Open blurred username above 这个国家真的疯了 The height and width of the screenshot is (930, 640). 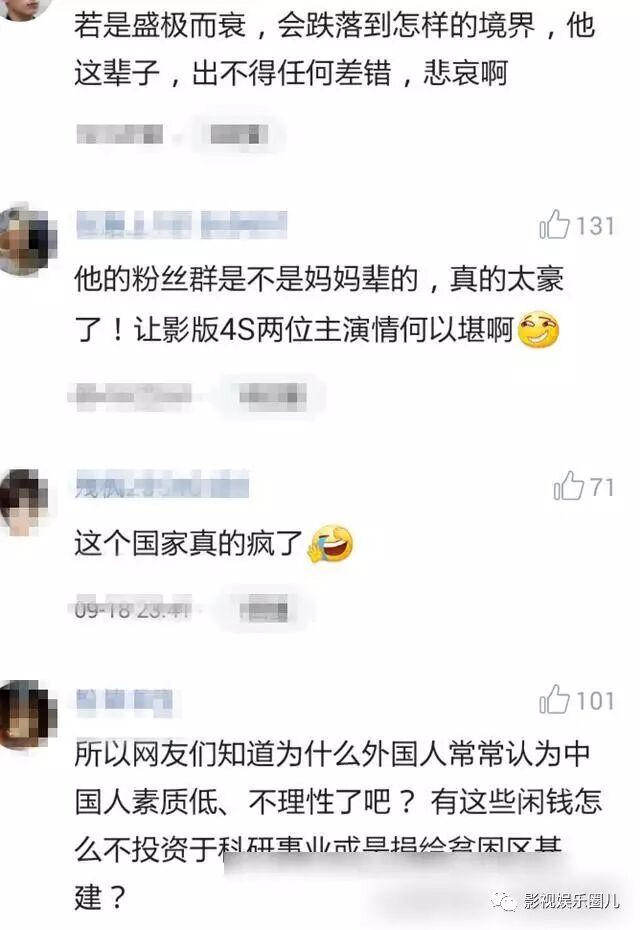pyautogui.click(x=162, y=486)
